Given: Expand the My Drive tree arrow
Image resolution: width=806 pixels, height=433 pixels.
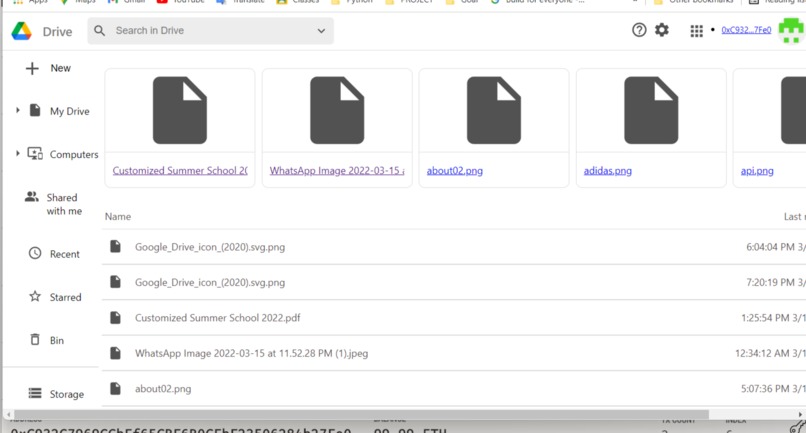Looking at the screenshot, I should coord(17,110).
